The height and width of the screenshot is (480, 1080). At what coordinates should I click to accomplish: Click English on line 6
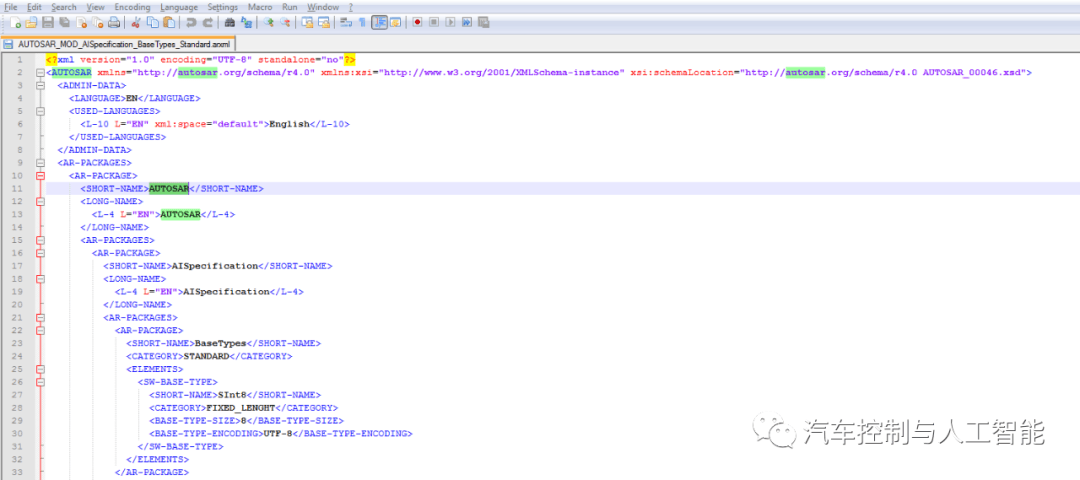point(289,124)
